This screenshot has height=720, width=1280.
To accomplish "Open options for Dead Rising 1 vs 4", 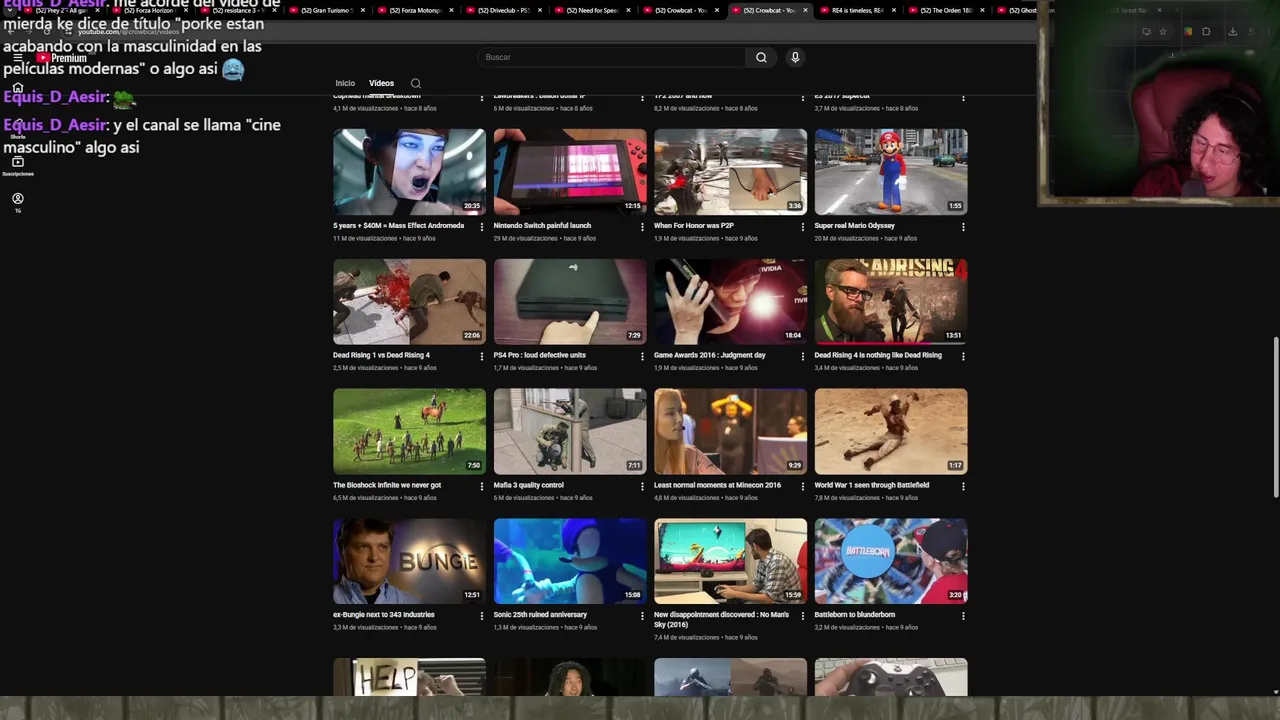I will click(x=482, y=356).
